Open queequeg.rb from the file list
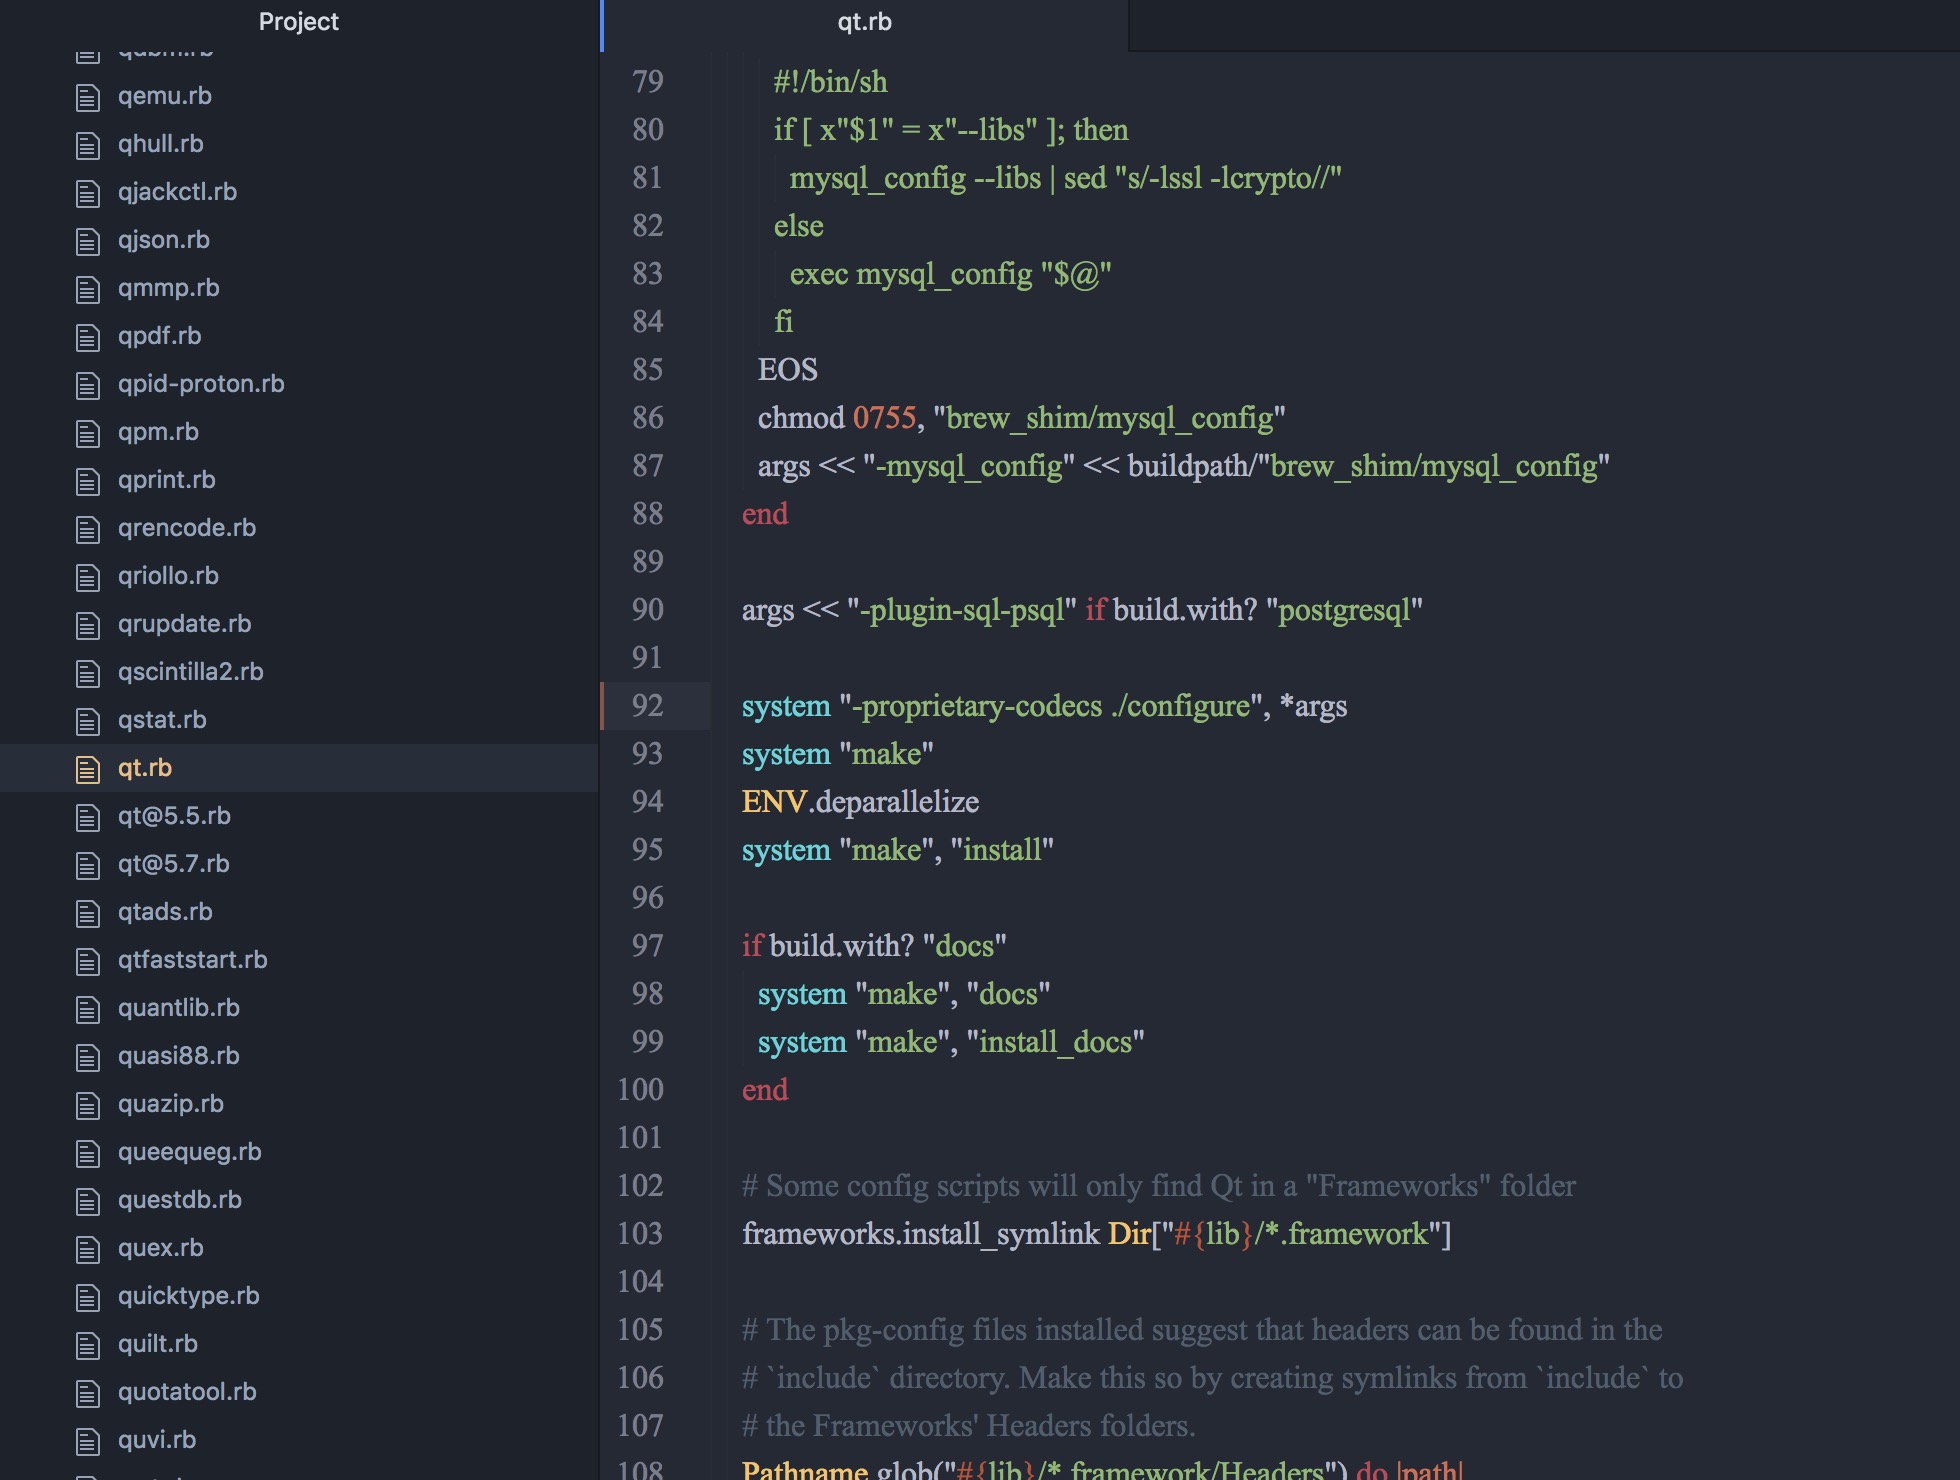 189,1152
